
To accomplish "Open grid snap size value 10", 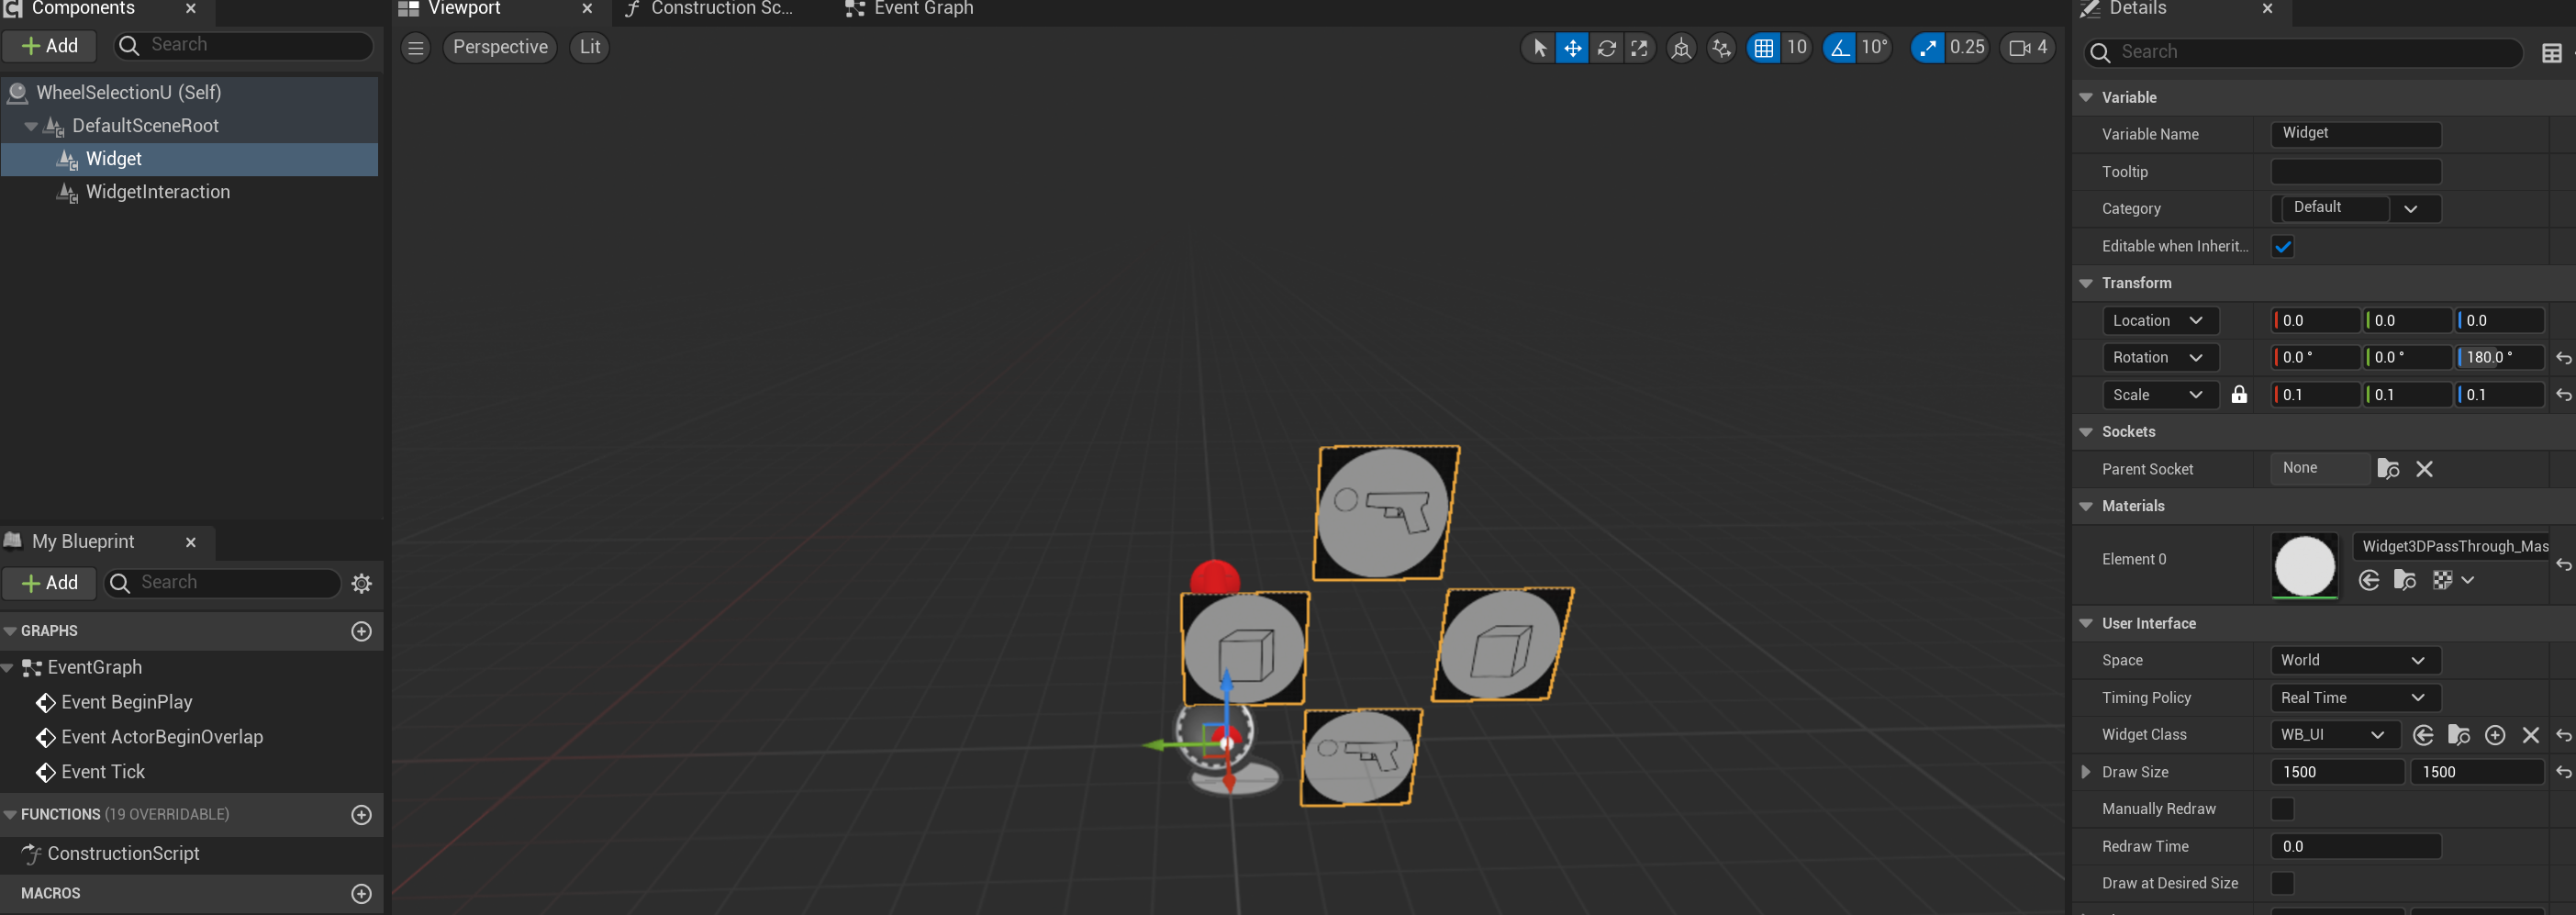I will [1796, 47].
